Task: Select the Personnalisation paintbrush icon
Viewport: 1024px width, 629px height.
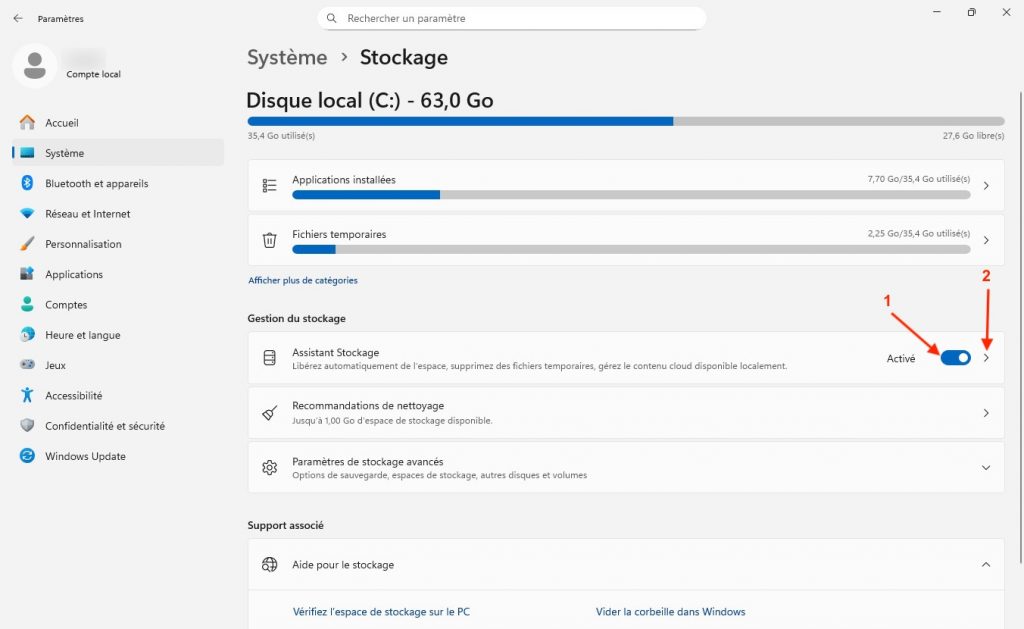Action: 27,244
